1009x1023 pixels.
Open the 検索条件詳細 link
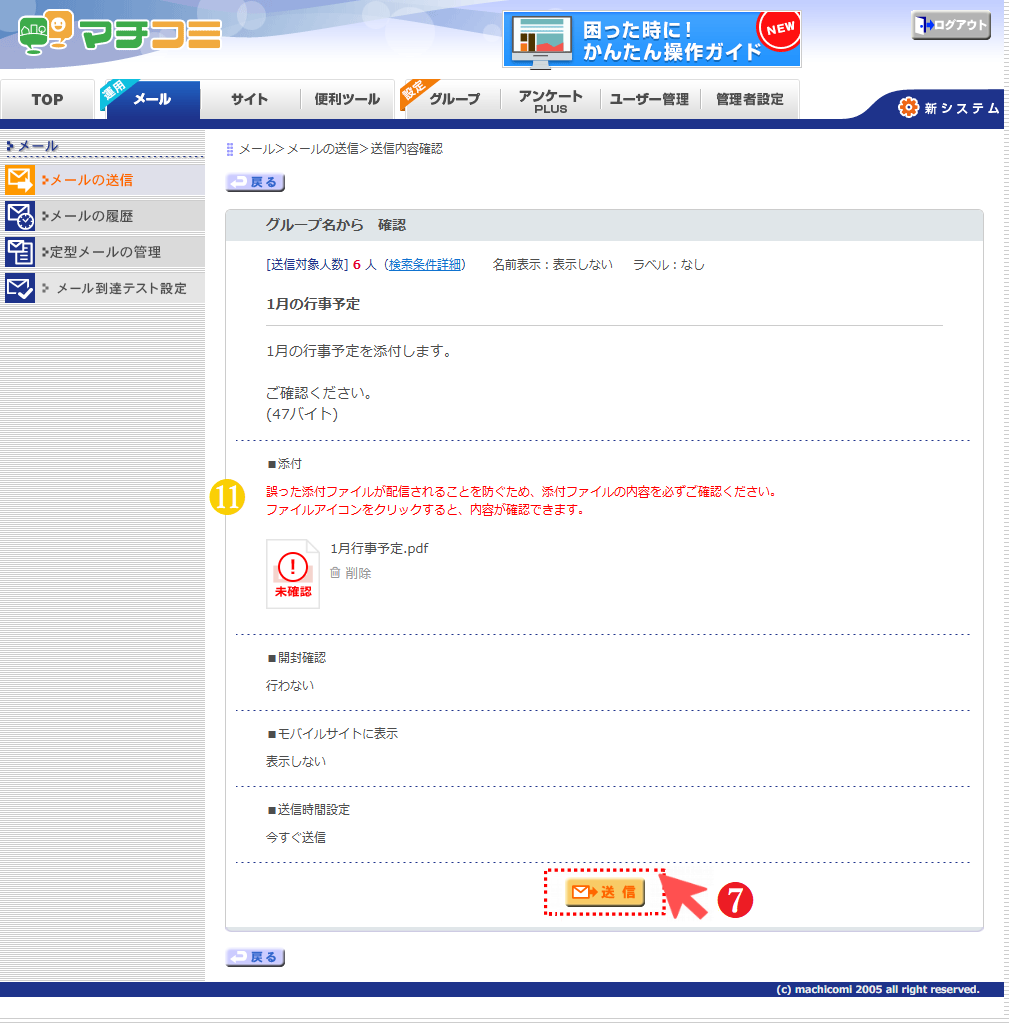pos(425,265)
